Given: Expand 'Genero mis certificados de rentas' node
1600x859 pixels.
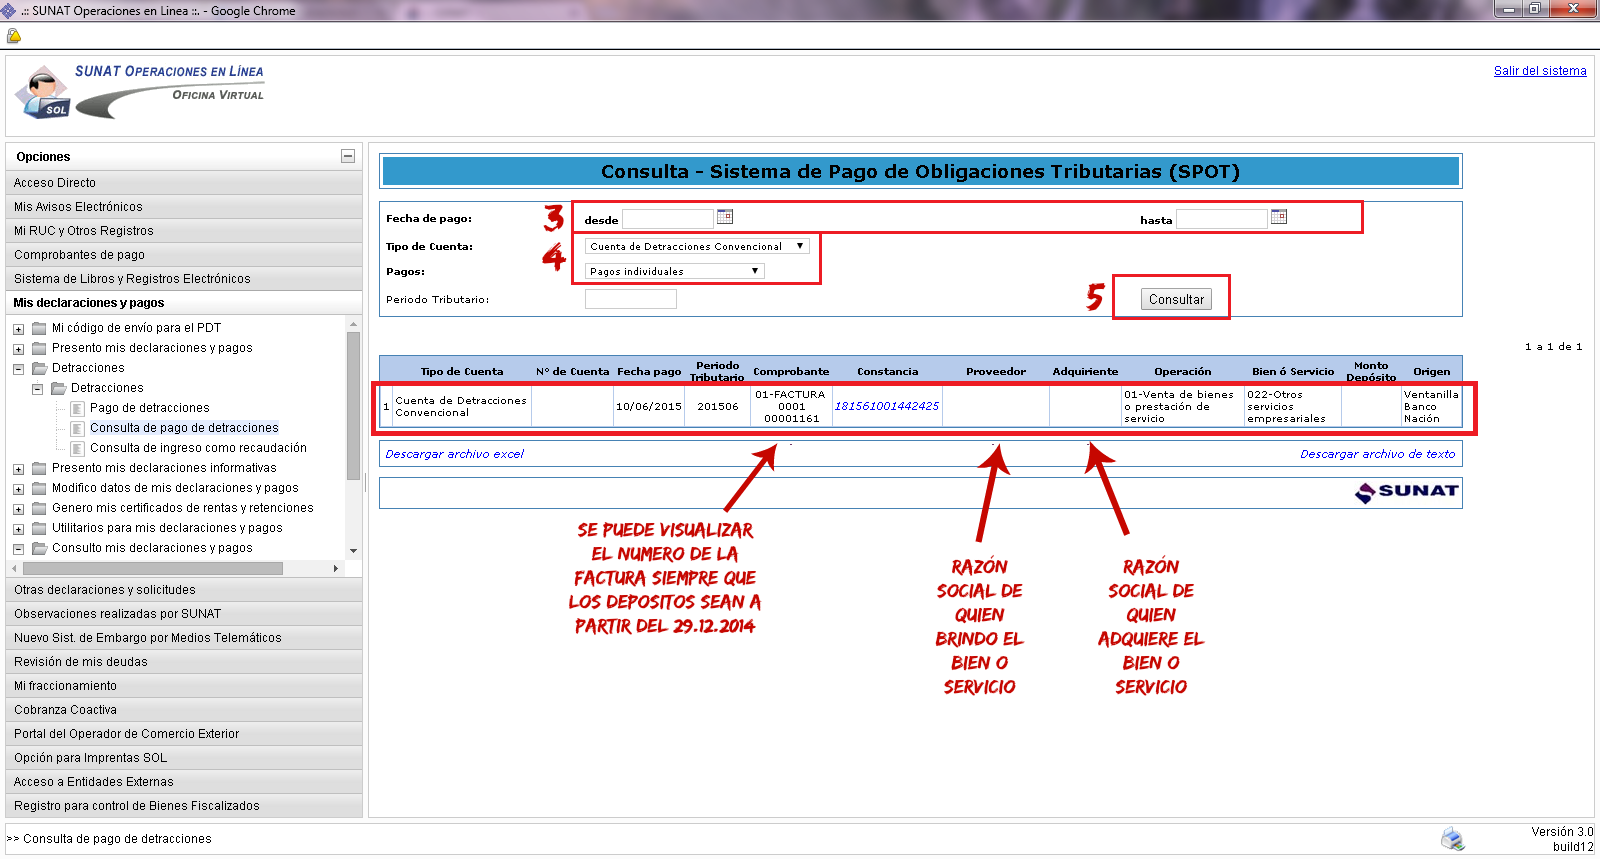Looking at the screenshot, I should [18, 509].
